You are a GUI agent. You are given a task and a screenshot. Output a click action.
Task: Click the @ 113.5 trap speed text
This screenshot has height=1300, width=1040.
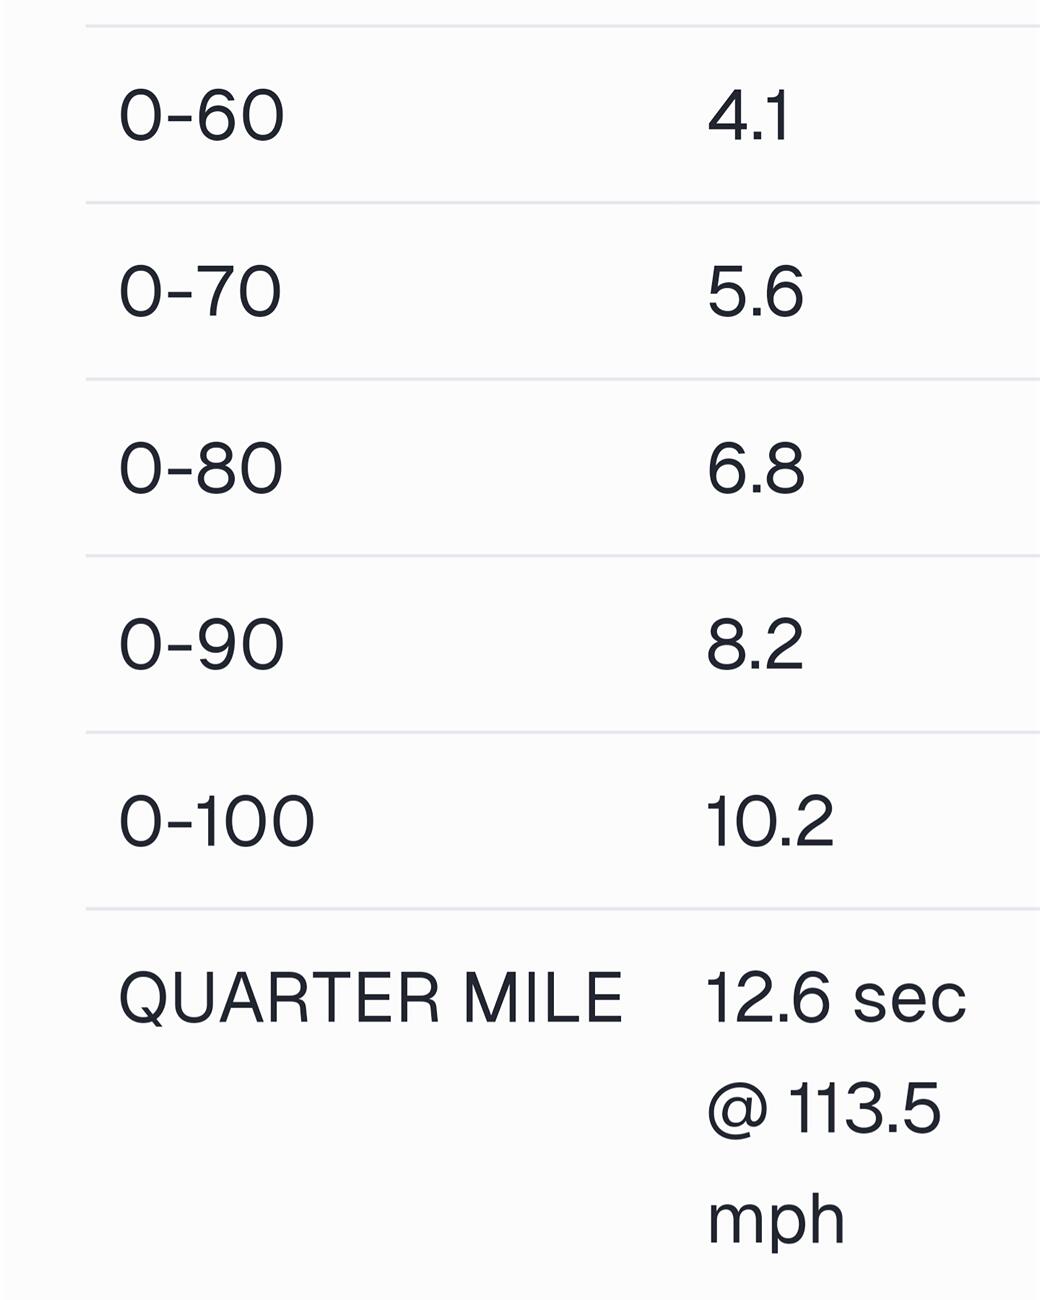824,1109
